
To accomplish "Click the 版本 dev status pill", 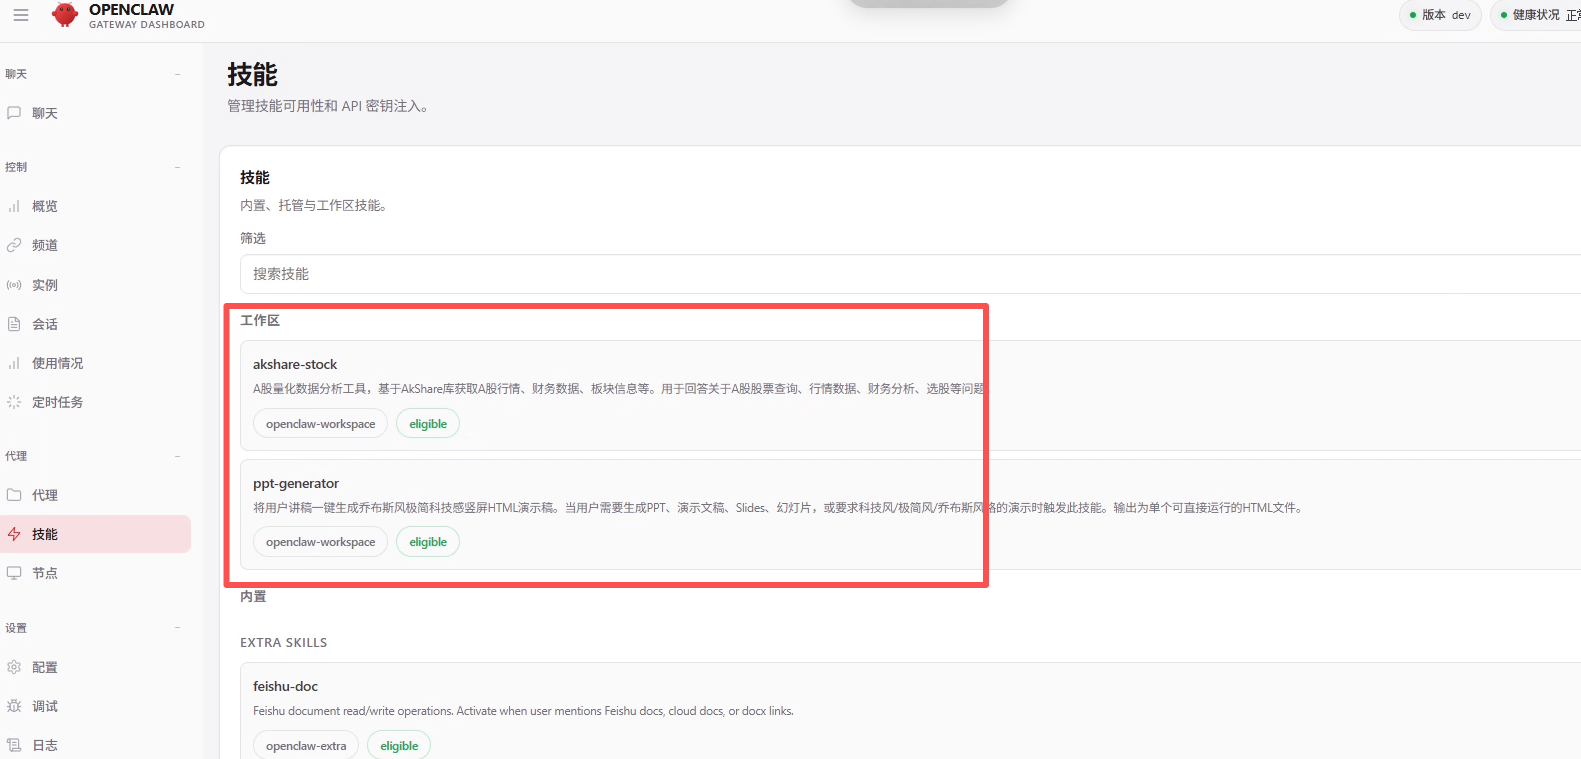I will click(x=1440, y=15).
